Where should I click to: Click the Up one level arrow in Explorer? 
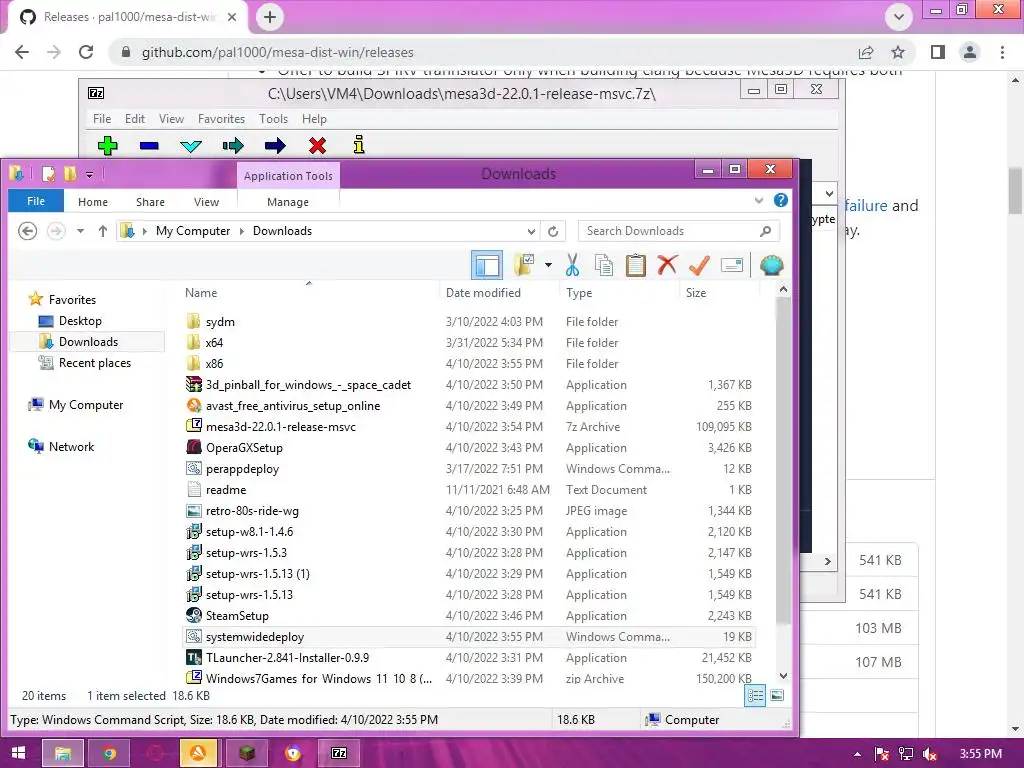[x=103, y=231]
